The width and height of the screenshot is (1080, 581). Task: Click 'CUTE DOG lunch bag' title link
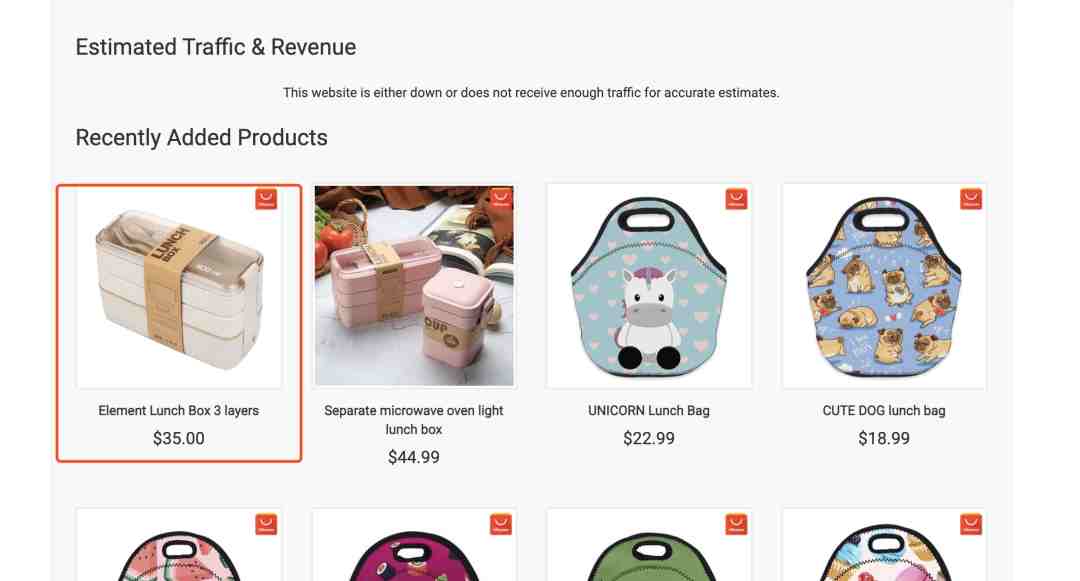tap(884, 410)
